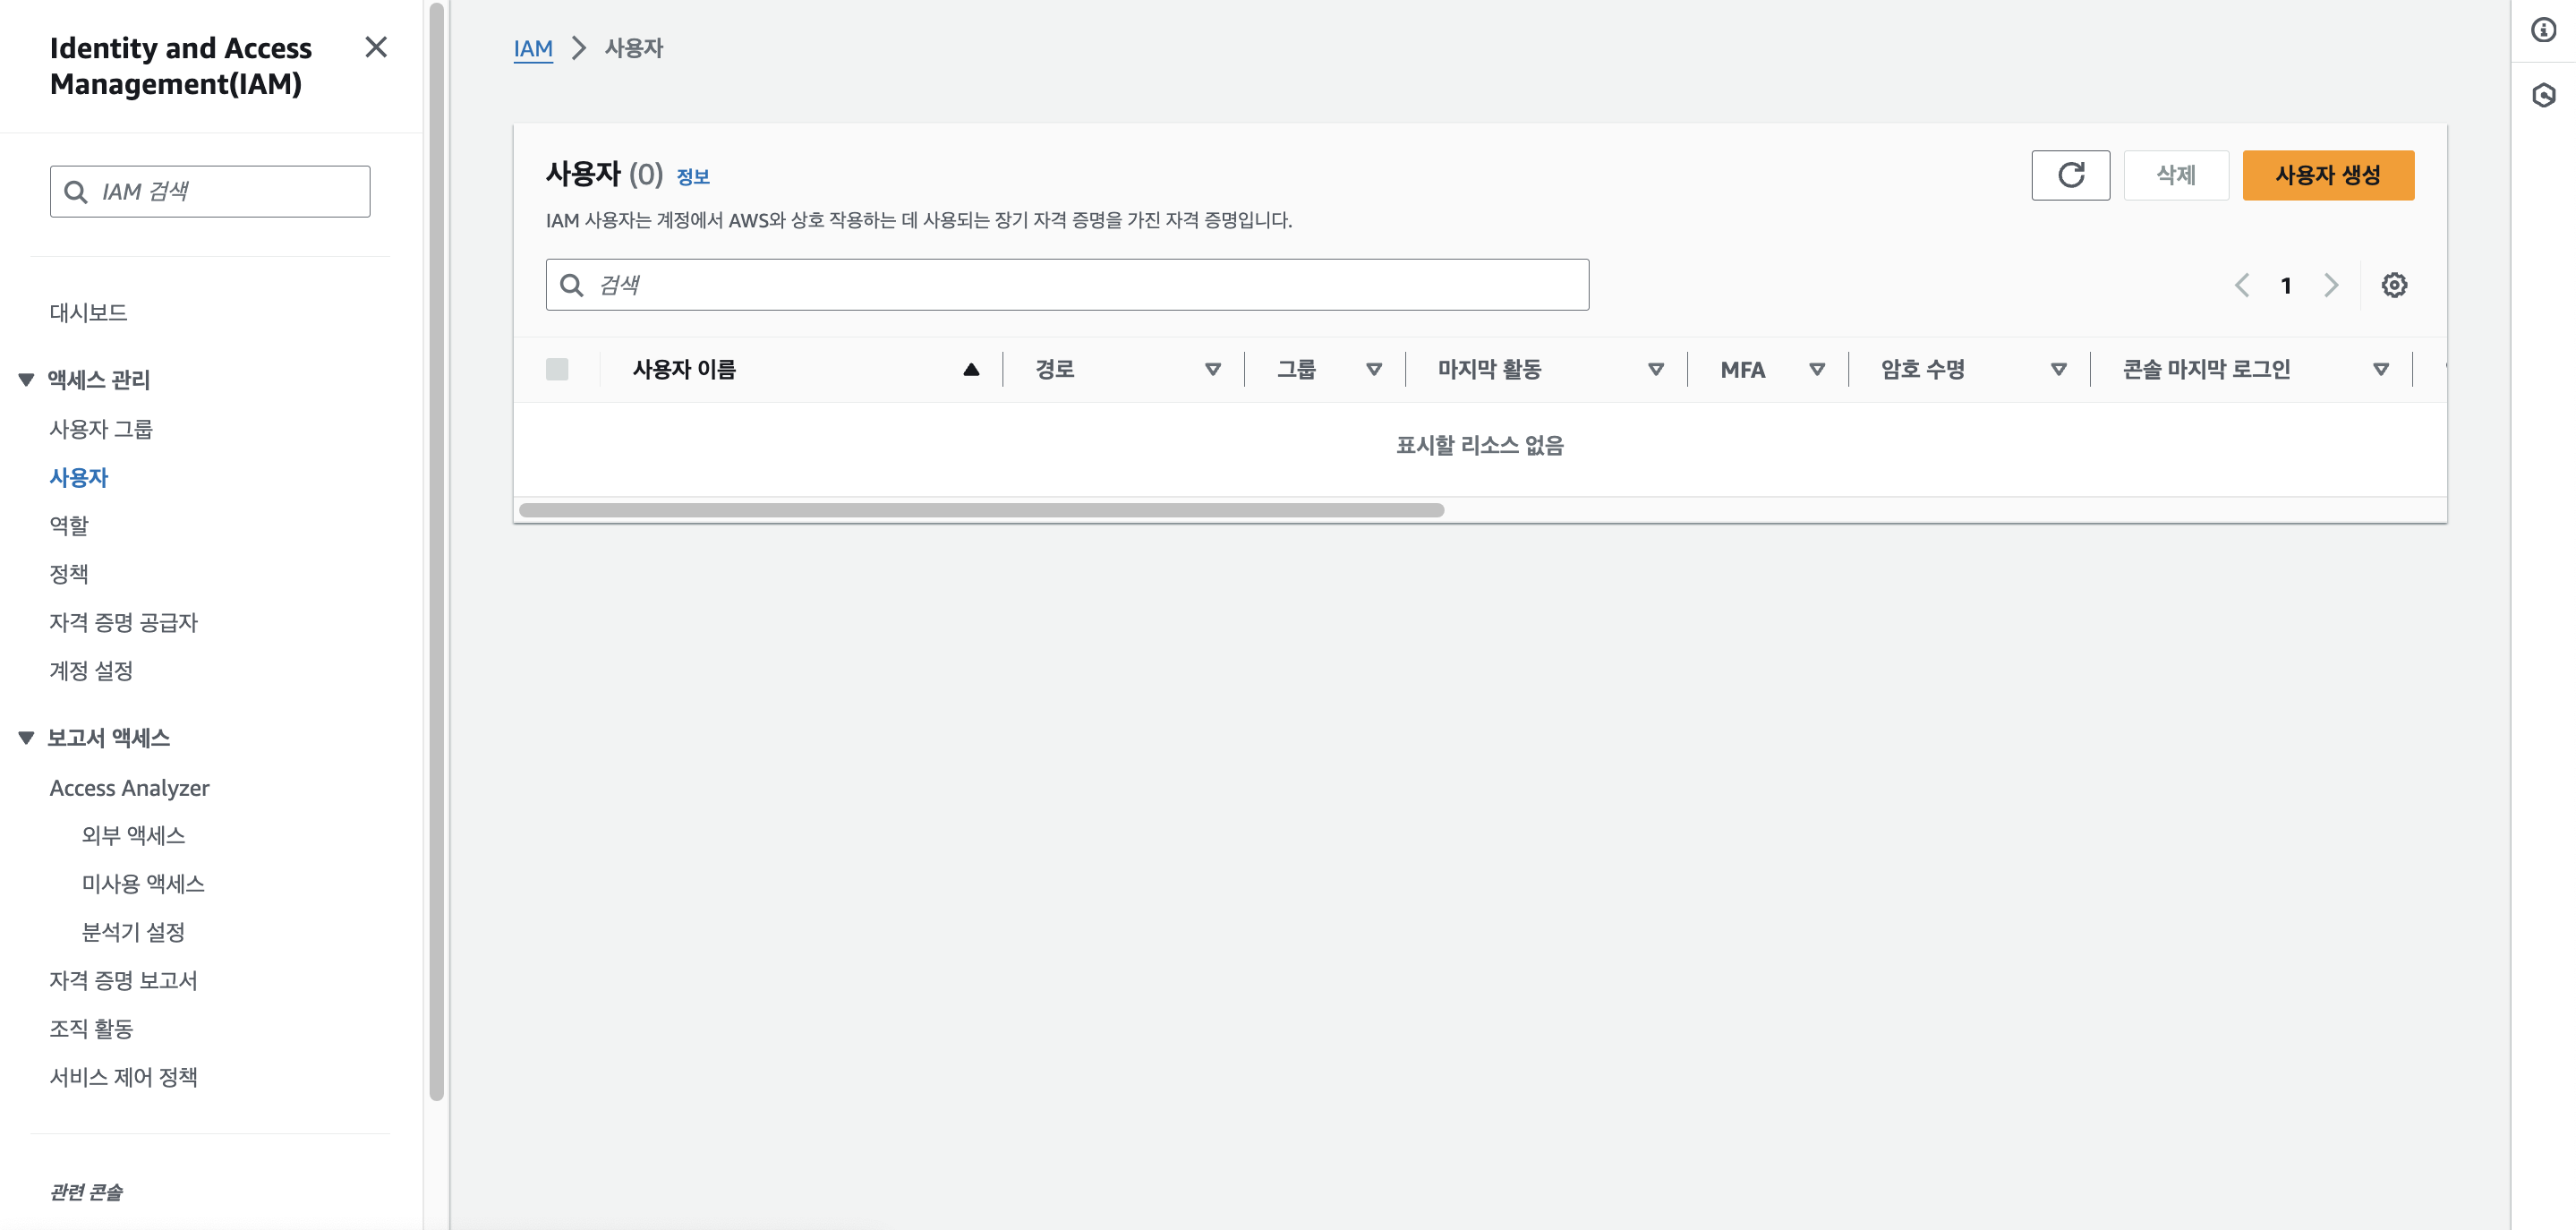Click the hexagon icon on right rail
Image resolution: width=2576 pixels, height=1230 pixels.
pos(2543,95)
